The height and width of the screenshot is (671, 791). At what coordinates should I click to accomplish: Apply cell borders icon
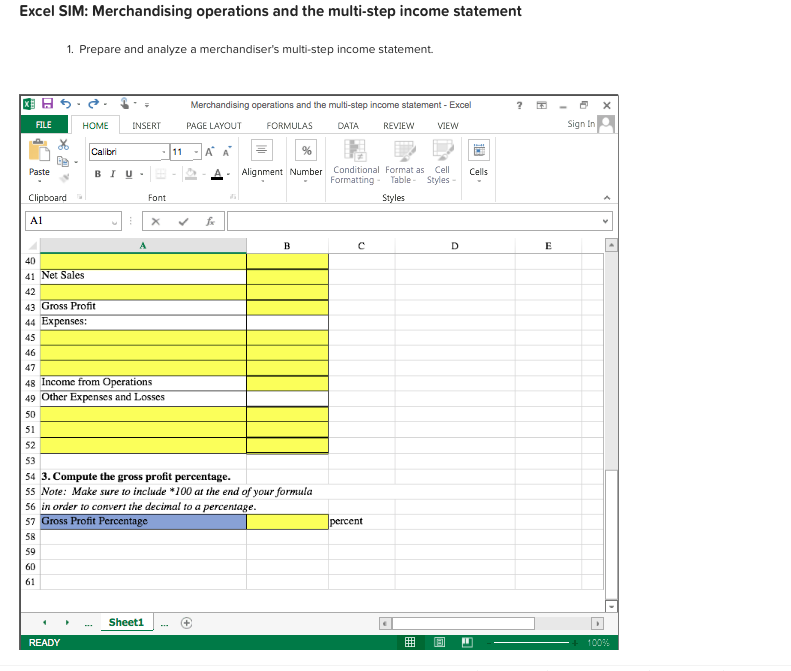coord(160,174)
